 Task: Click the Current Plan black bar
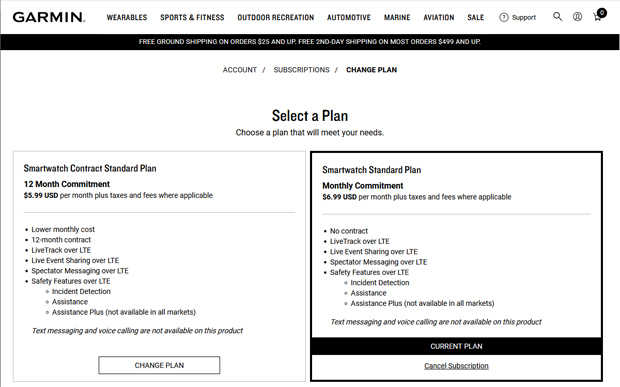[456, 346]
